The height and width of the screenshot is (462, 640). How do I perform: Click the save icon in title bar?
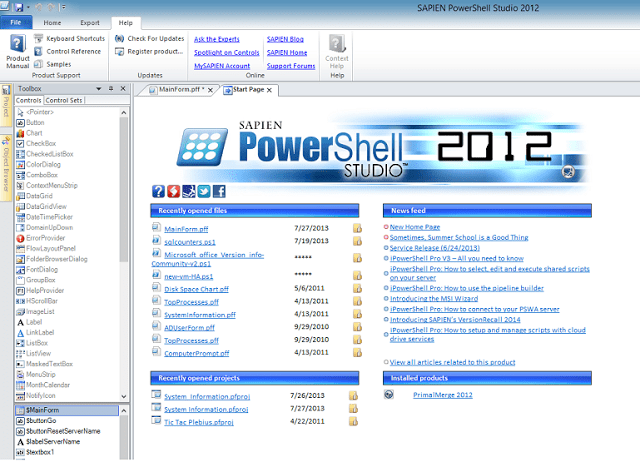click(x=18, y=7)
